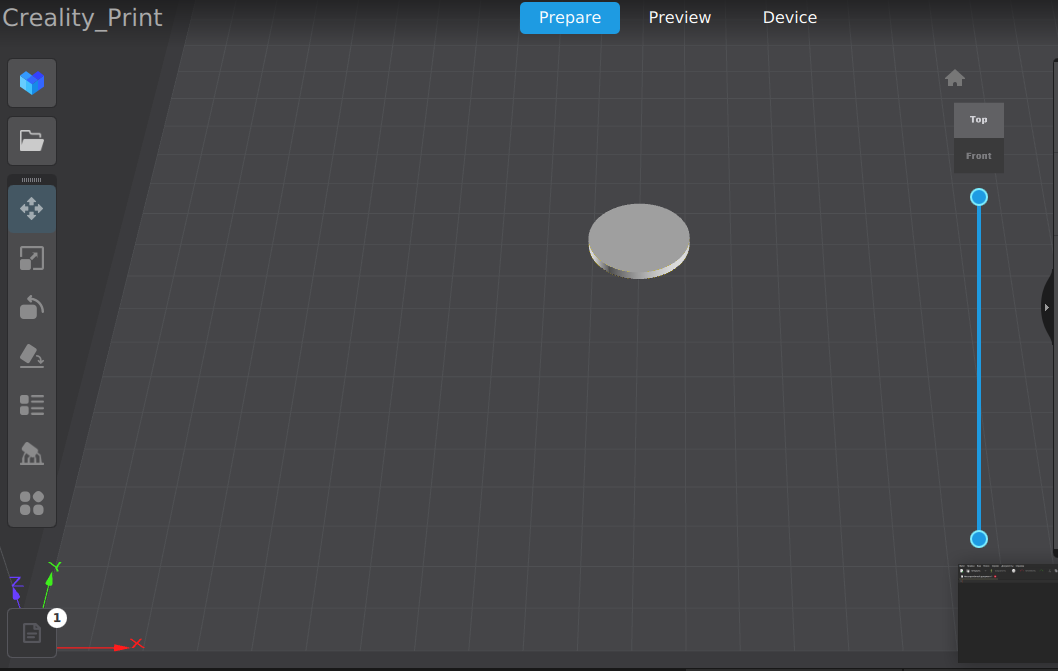Click the Creality blue cube logo icon

click(32, 83)
